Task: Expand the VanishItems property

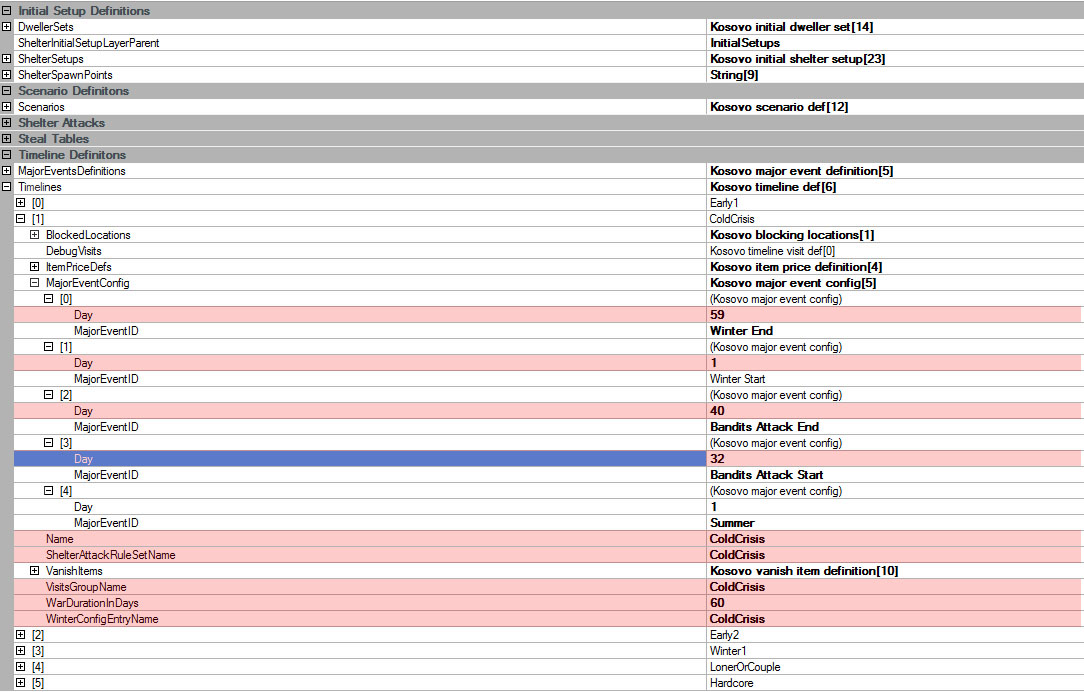Action: pyautogui.click(x=35, y=571)
